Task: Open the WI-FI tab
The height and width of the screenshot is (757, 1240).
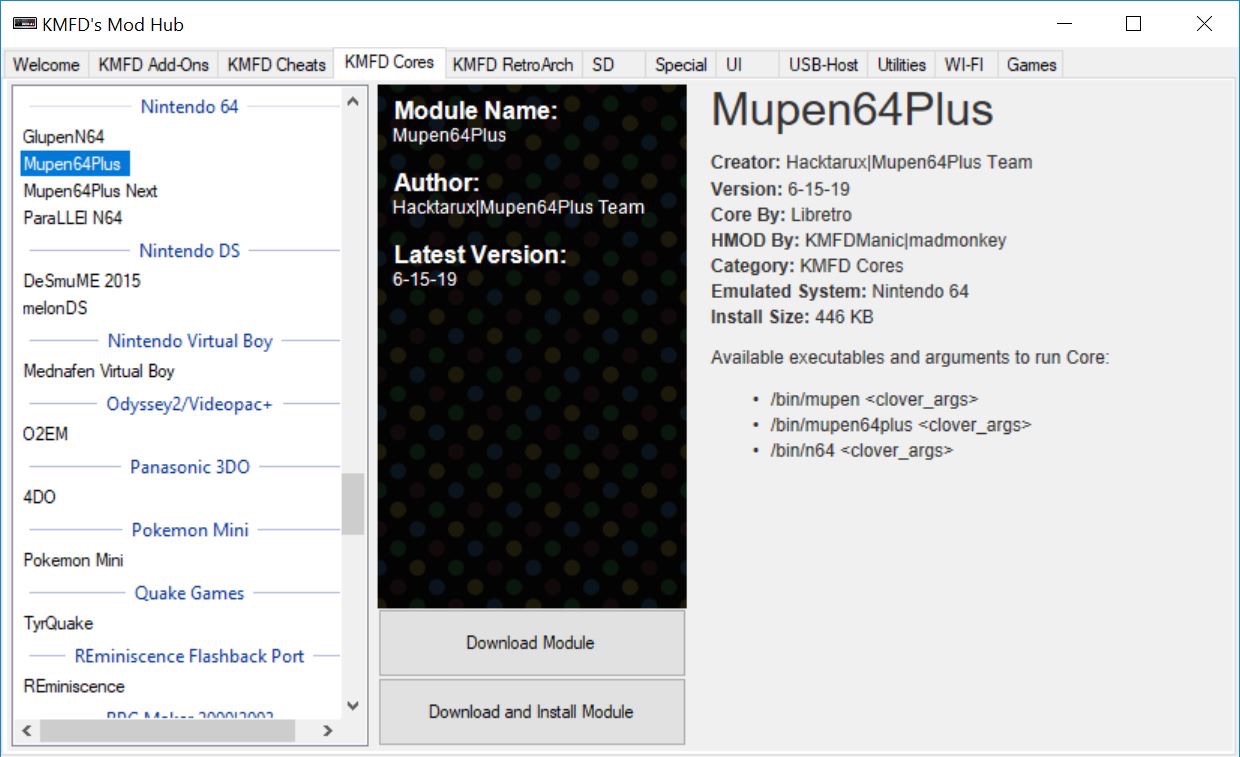Action: tap(965, 65)
